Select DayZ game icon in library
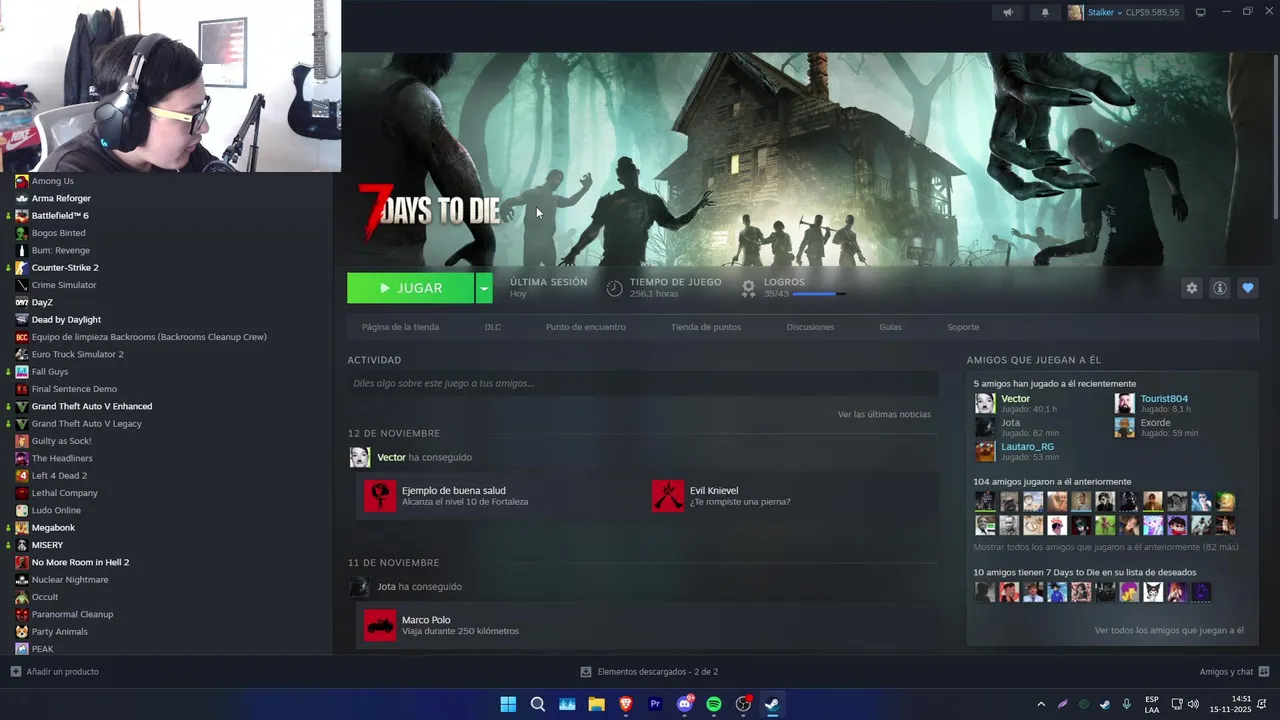1280x720 pixels. 22,302
